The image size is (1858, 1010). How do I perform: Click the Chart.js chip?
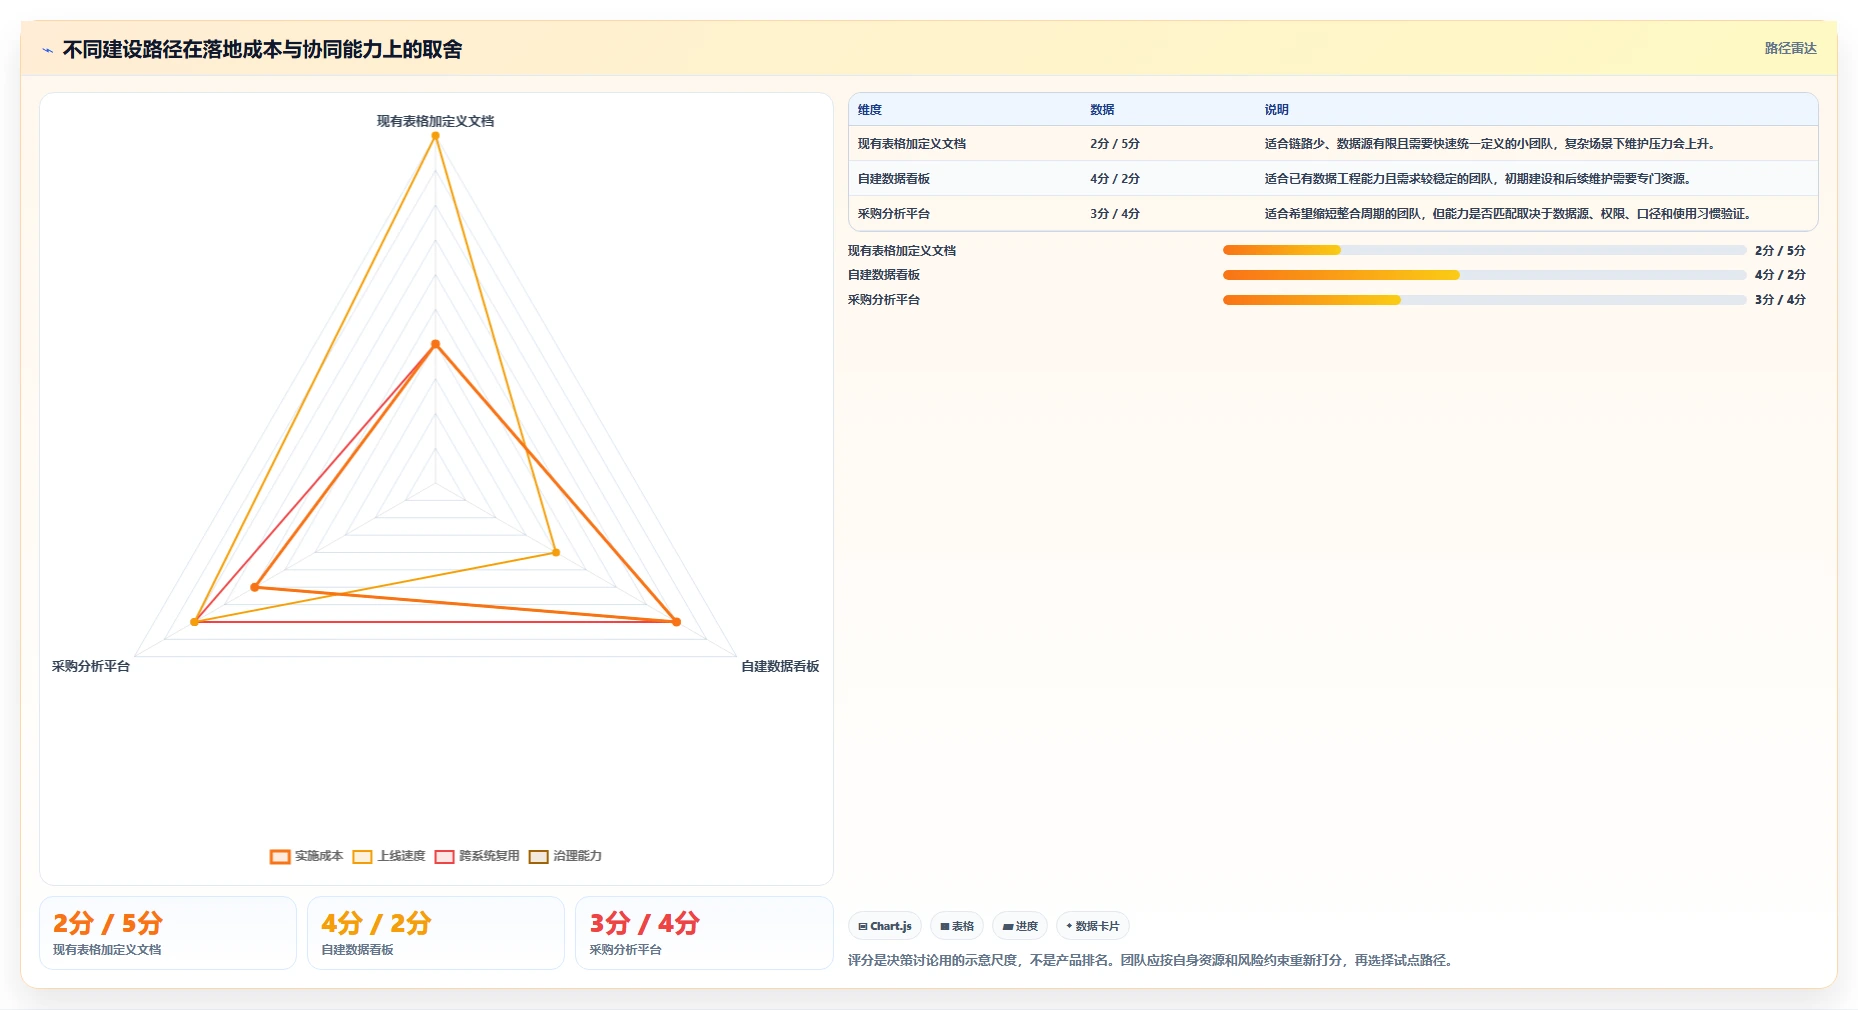pyautogui.click(x=885, y=926)
